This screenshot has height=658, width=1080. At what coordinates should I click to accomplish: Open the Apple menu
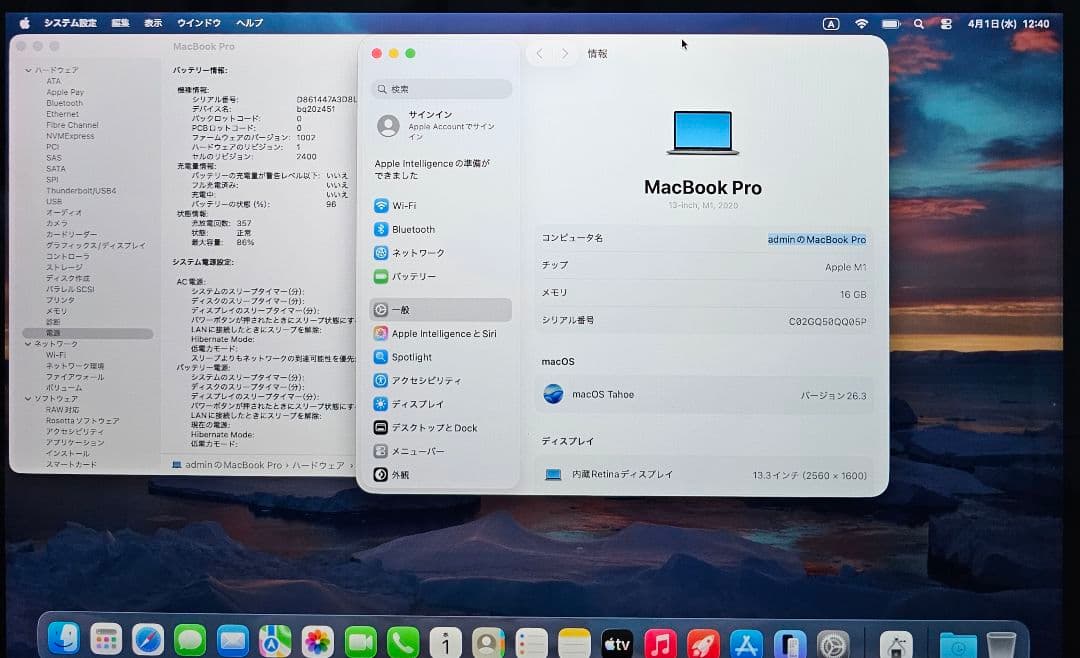click(25, 23)
